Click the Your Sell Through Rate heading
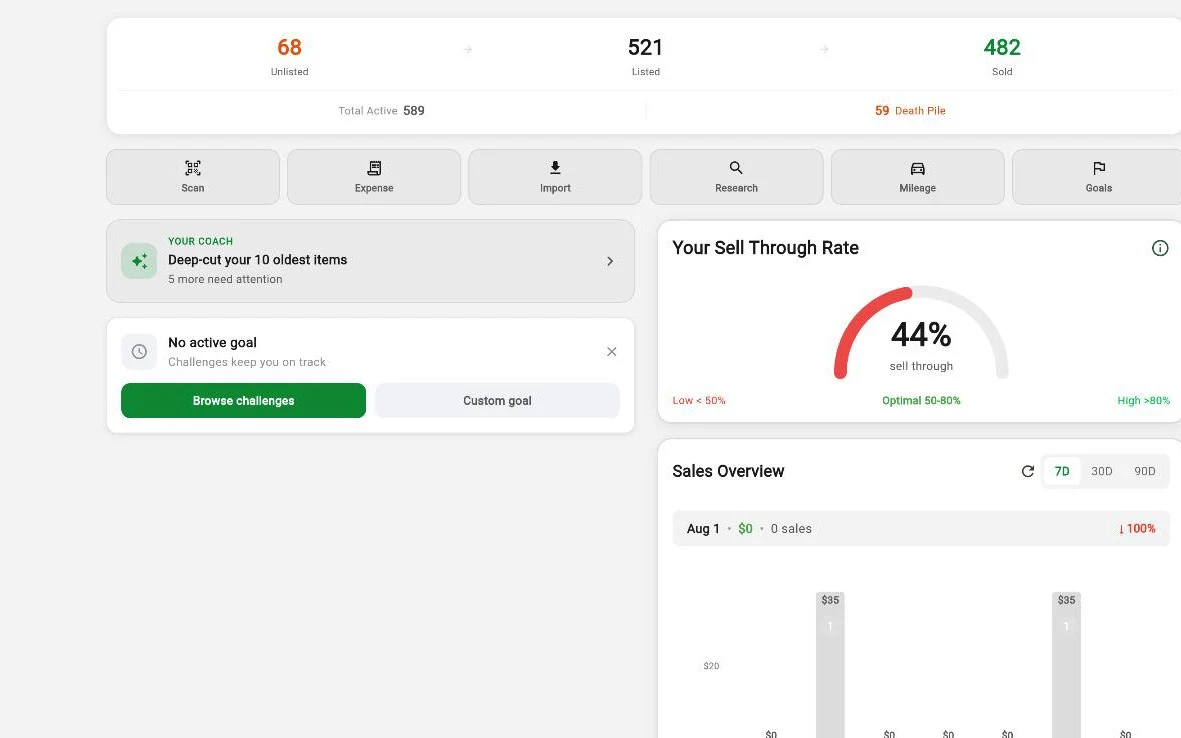Viewport: 1181px width, 738px height. [765, 248]
